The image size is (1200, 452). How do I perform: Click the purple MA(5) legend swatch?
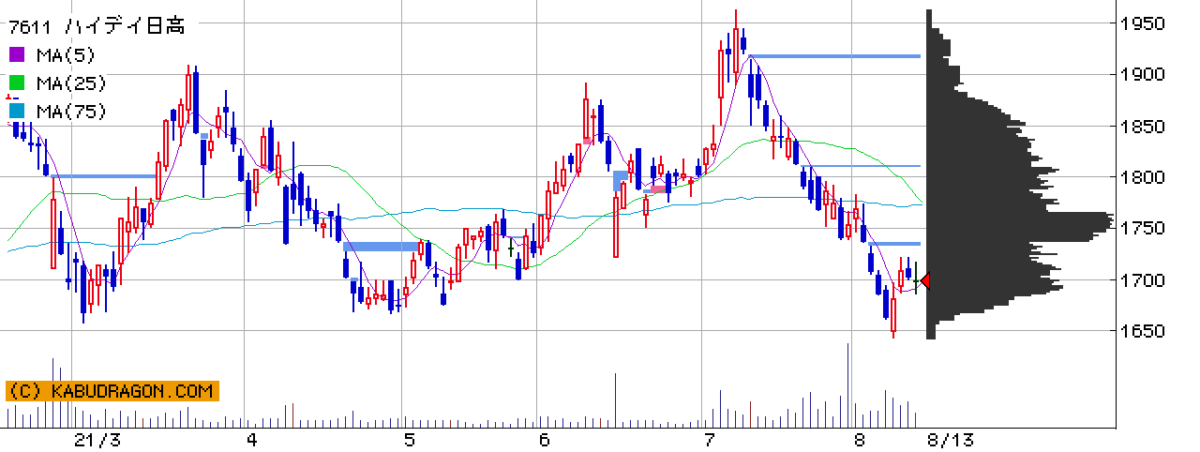[17, 55]
